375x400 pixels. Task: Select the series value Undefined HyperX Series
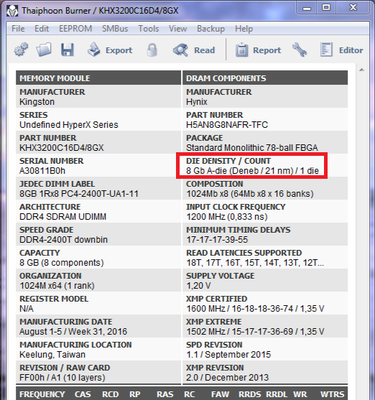[69, 125]
